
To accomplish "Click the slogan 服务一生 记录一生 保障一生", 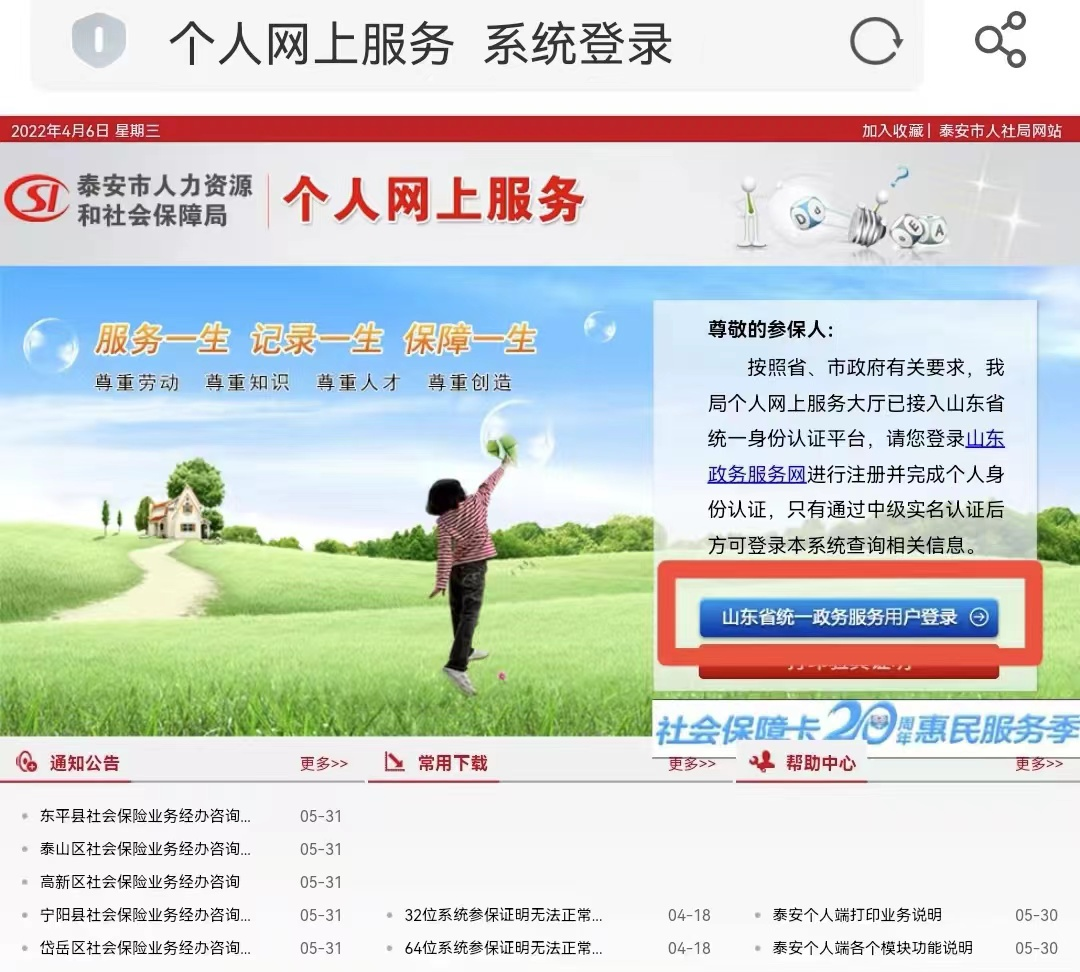I will [x=315, y=340].
